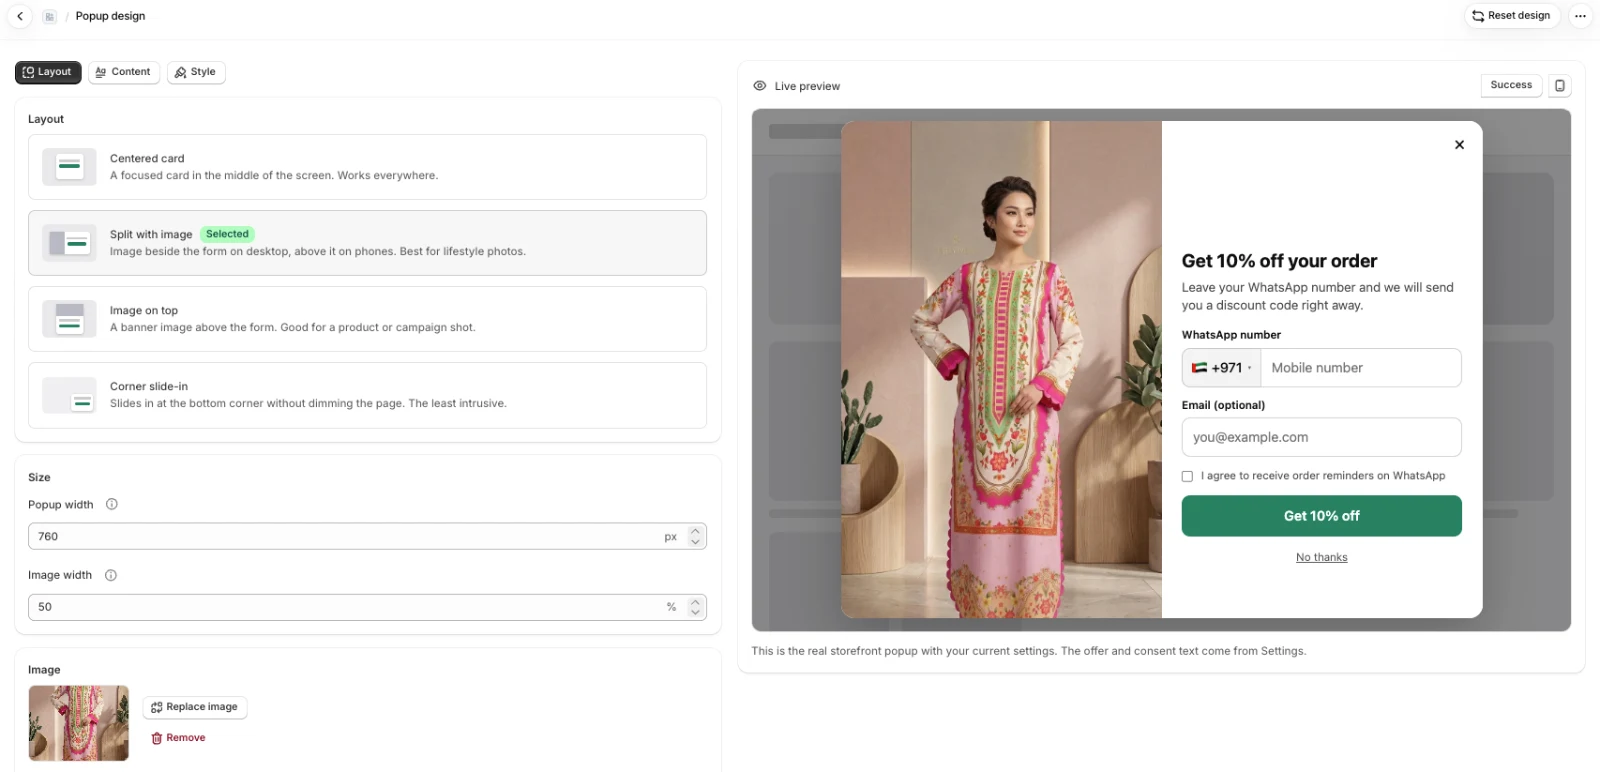The width and height of the screenshot is (1600, 772).
Task: Click the No thanks link
Action: [1321, 558]
